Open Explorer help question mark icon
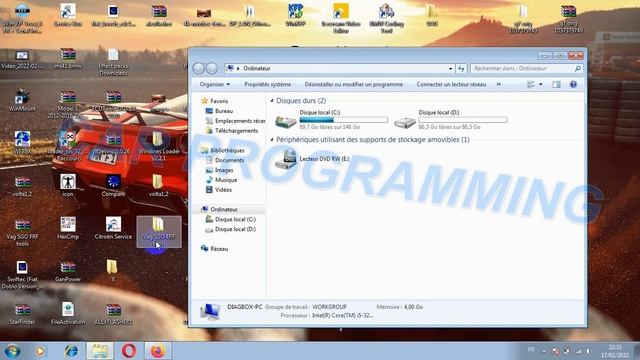The height and width of the screenshot is (360, 640). click(x=573, y=84)
